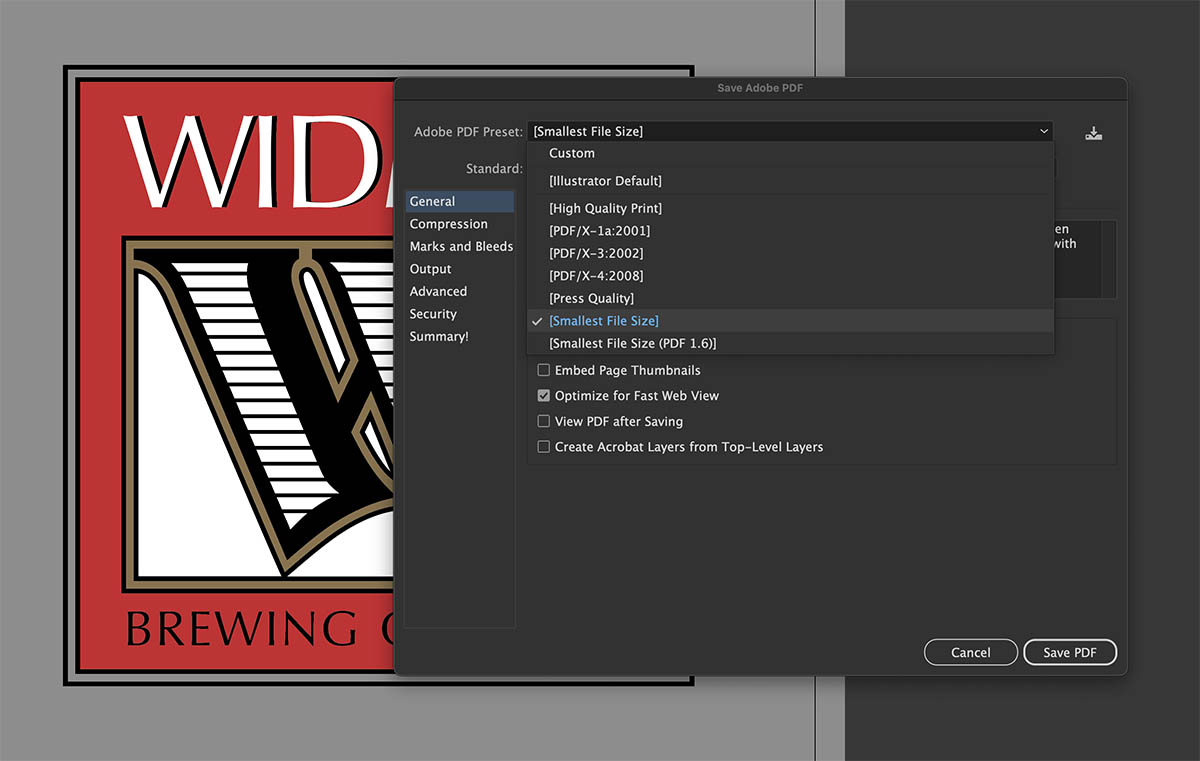Enable Embed Page Thumbnails
Screen dimensions: 1200x761
[x=544, y=370]
